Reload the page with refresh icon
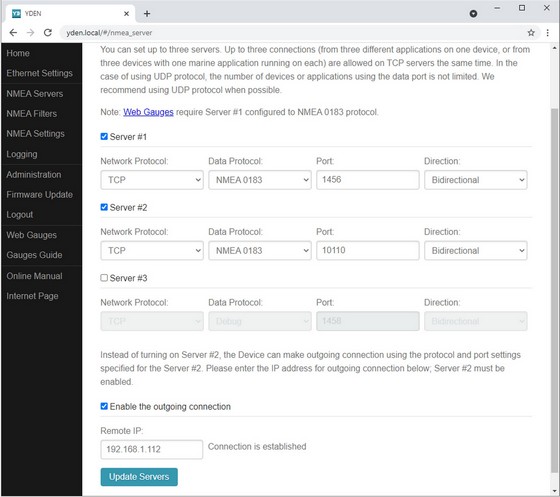The height and width of the screenshot is (497, 560). pyautogui.click(x=48, y=32)
